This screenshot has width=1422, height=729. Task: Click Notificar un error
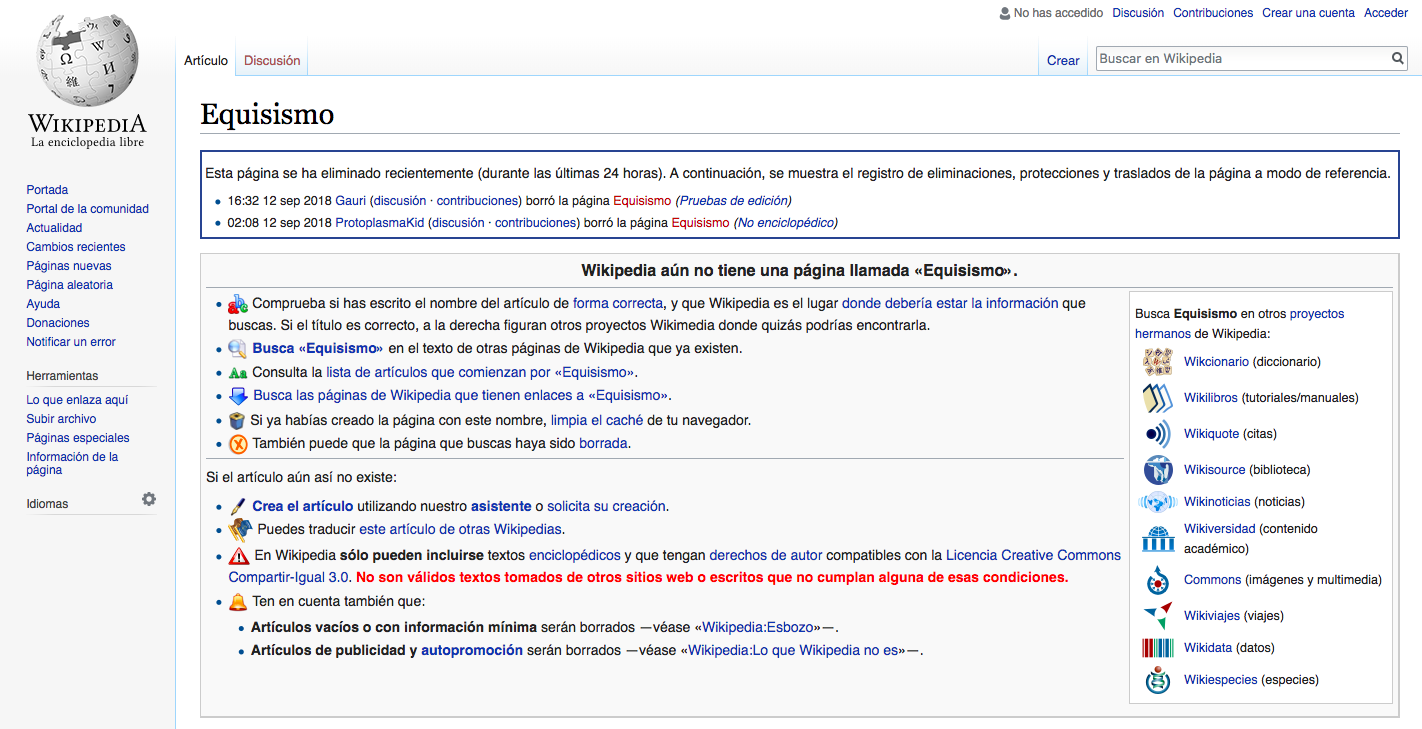71,342
